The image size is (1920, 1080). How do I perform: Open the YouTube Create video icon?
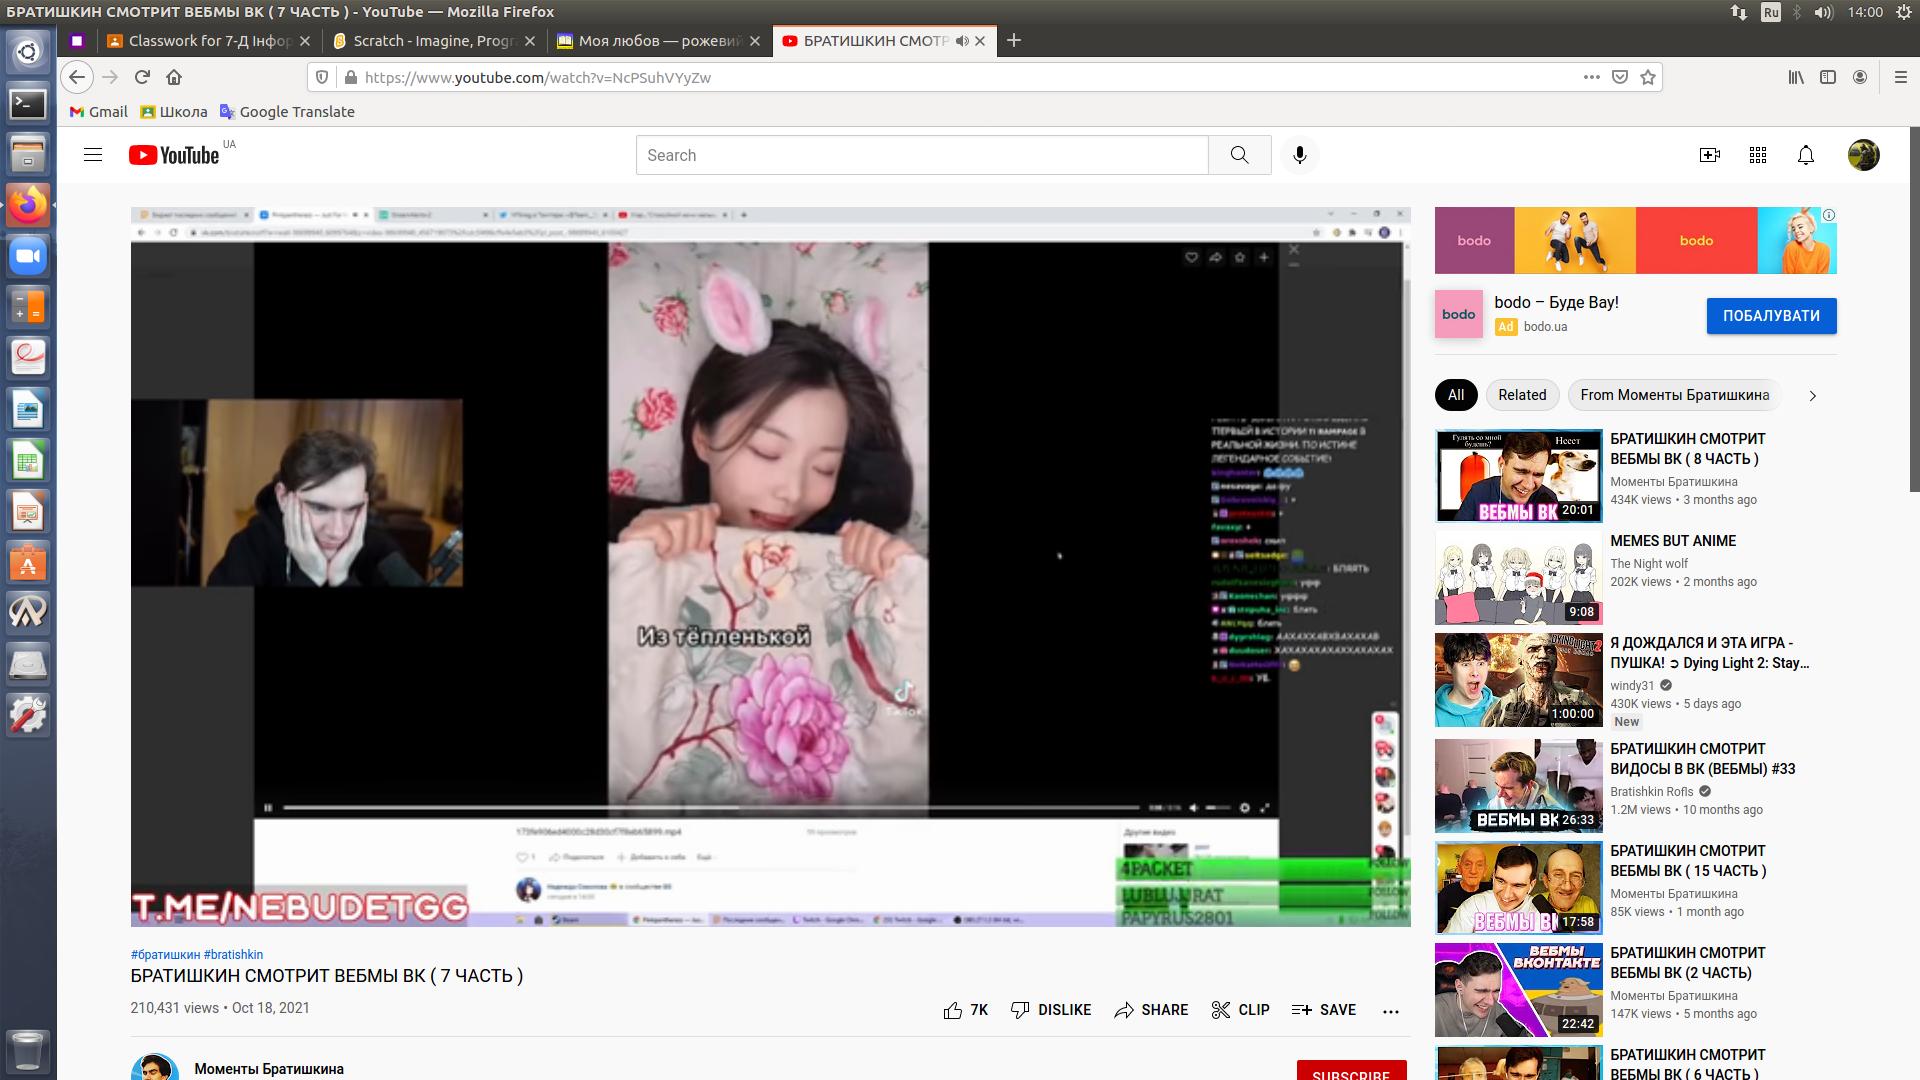tap(1709, 155)
